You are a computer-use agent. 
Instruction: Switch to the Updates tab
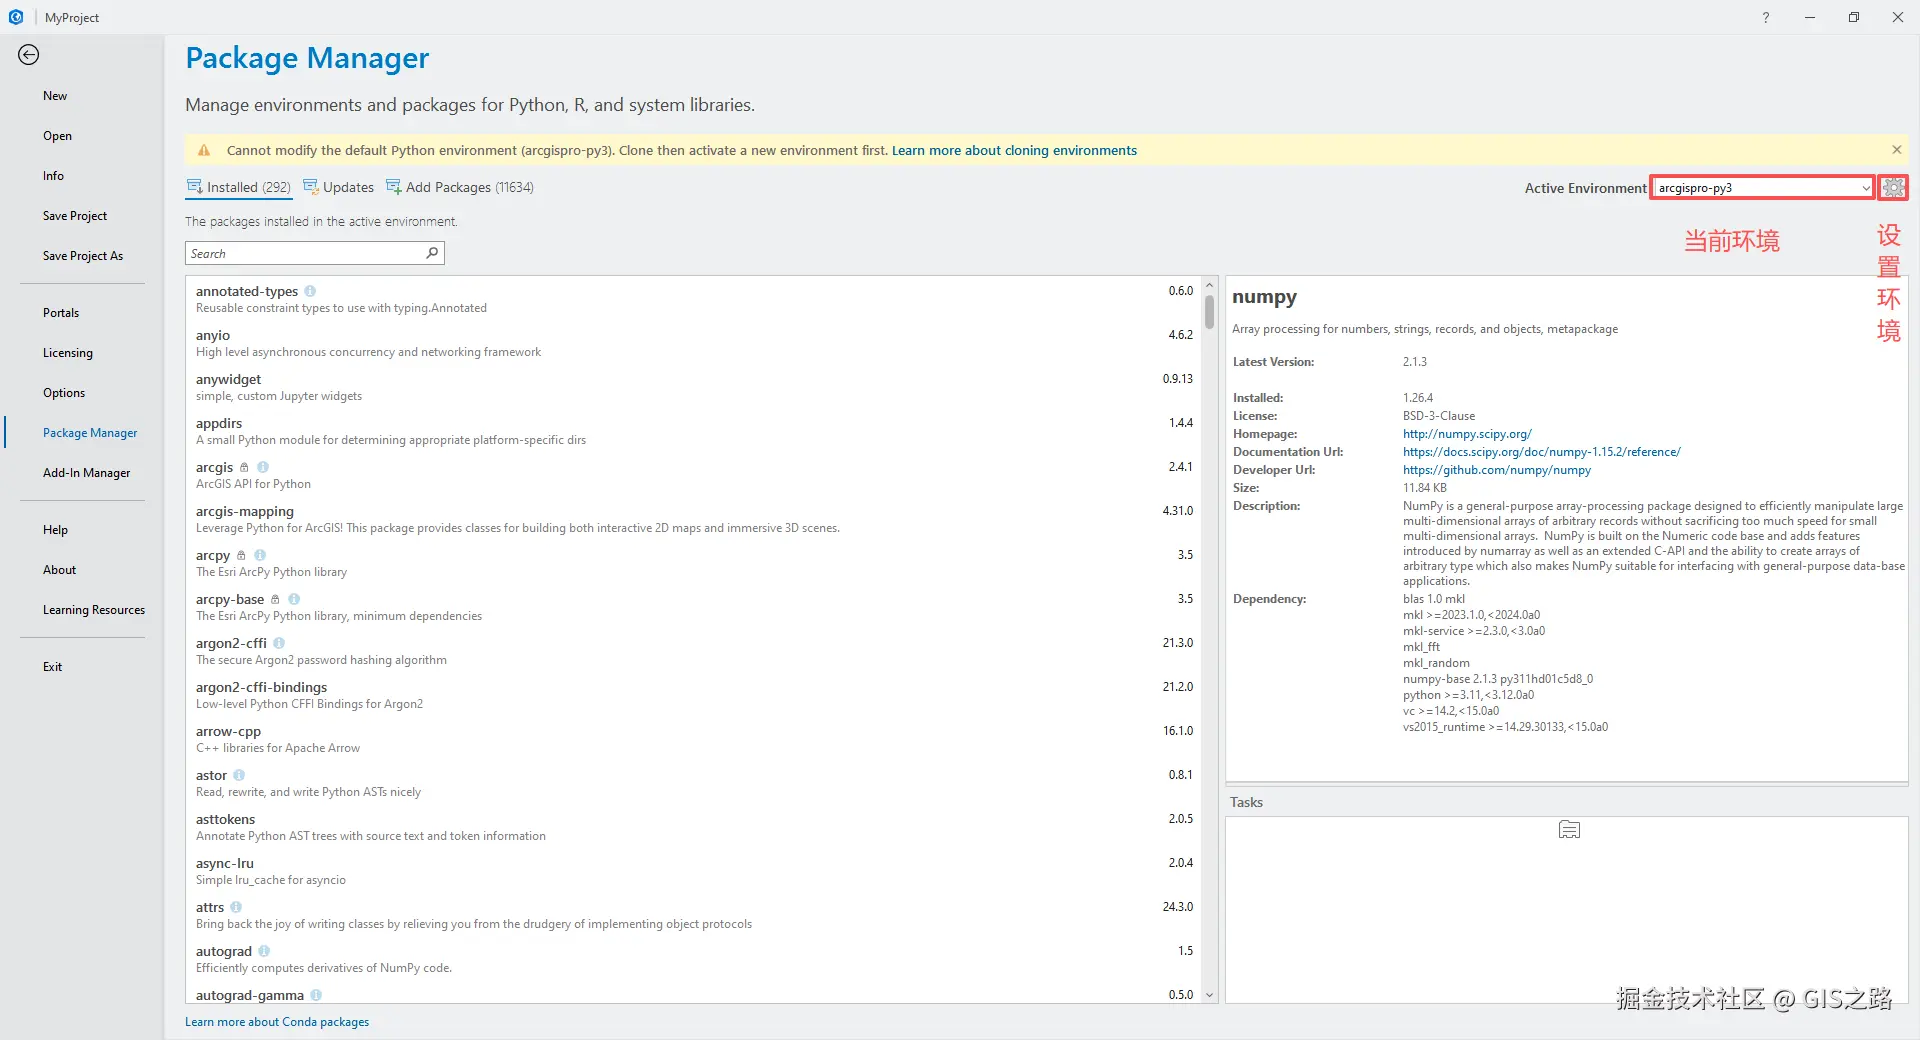click(339, 187)
